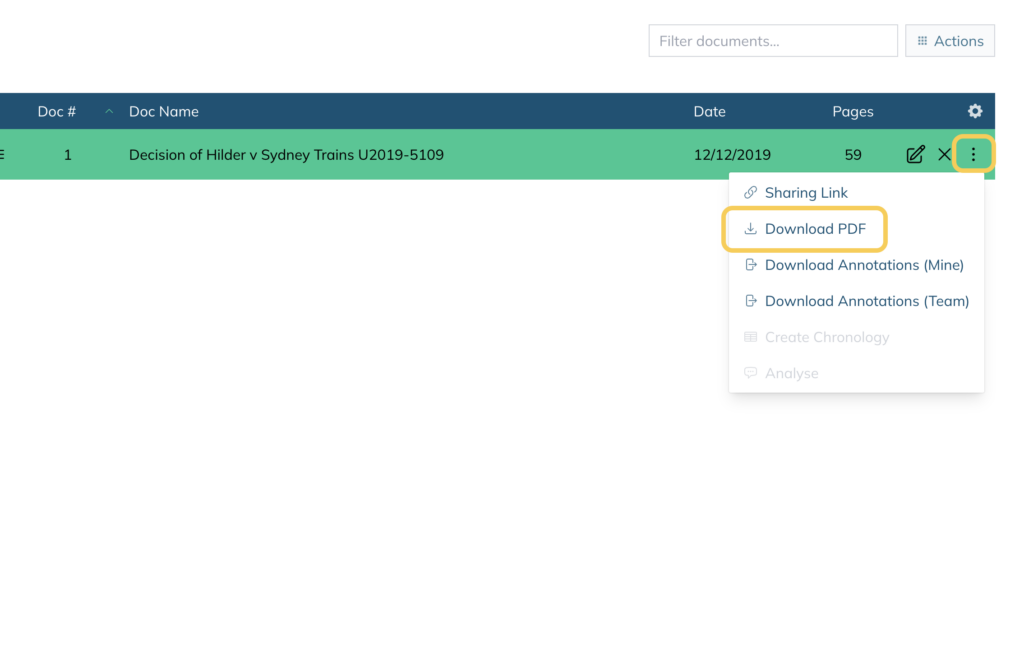Select Download Annotations (Mine)

tap(856, 265)
